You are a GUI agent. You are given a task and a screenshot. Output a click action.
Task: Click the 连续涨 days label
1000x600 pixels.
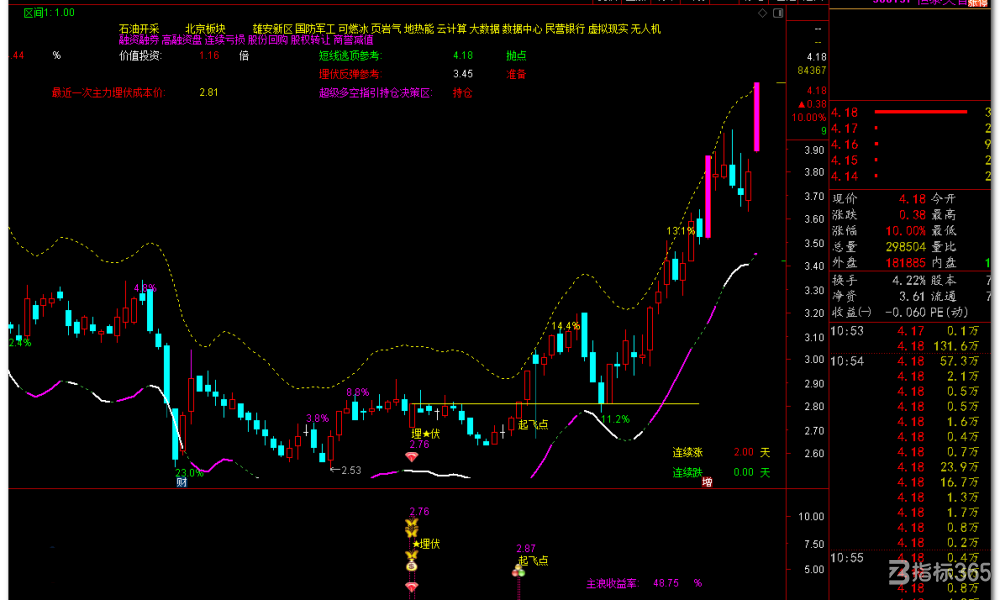(688, 452)
